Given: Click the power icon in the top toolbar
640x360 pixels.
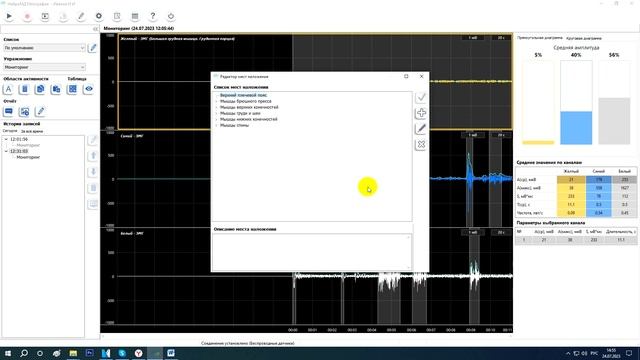Looking at the screenshot, I should tap(171, 16).
